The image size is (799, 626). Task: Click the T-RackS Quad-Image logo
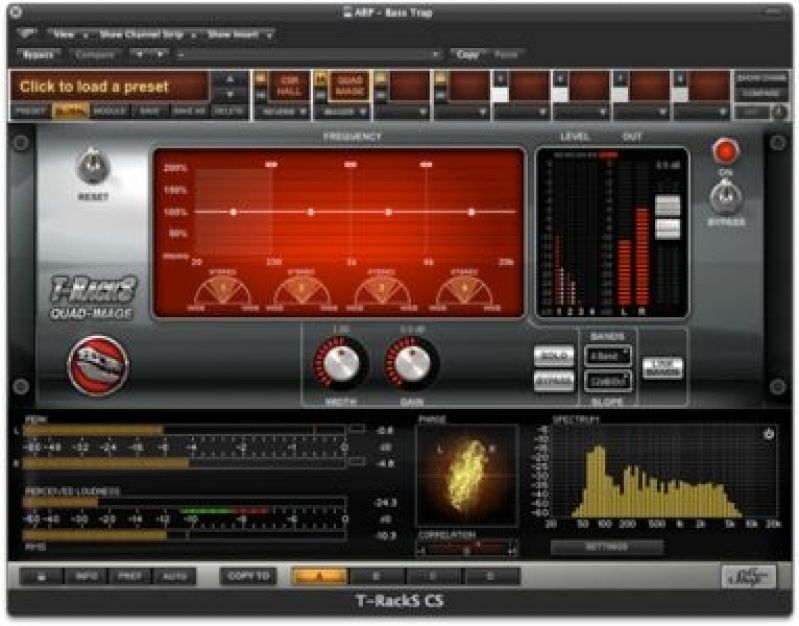click(x=93, y=298)
